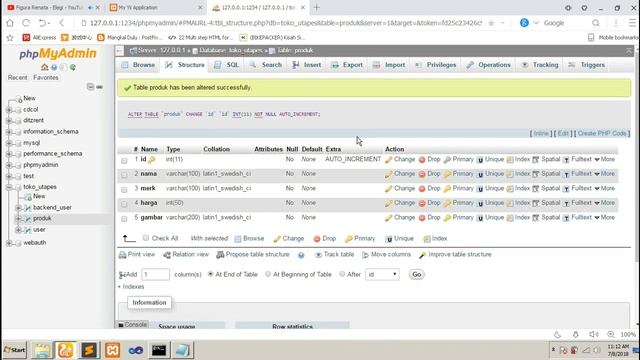Screen dimensions: 640x360
Task: Open command prompt from the taskbar
Action: point(159,350)
